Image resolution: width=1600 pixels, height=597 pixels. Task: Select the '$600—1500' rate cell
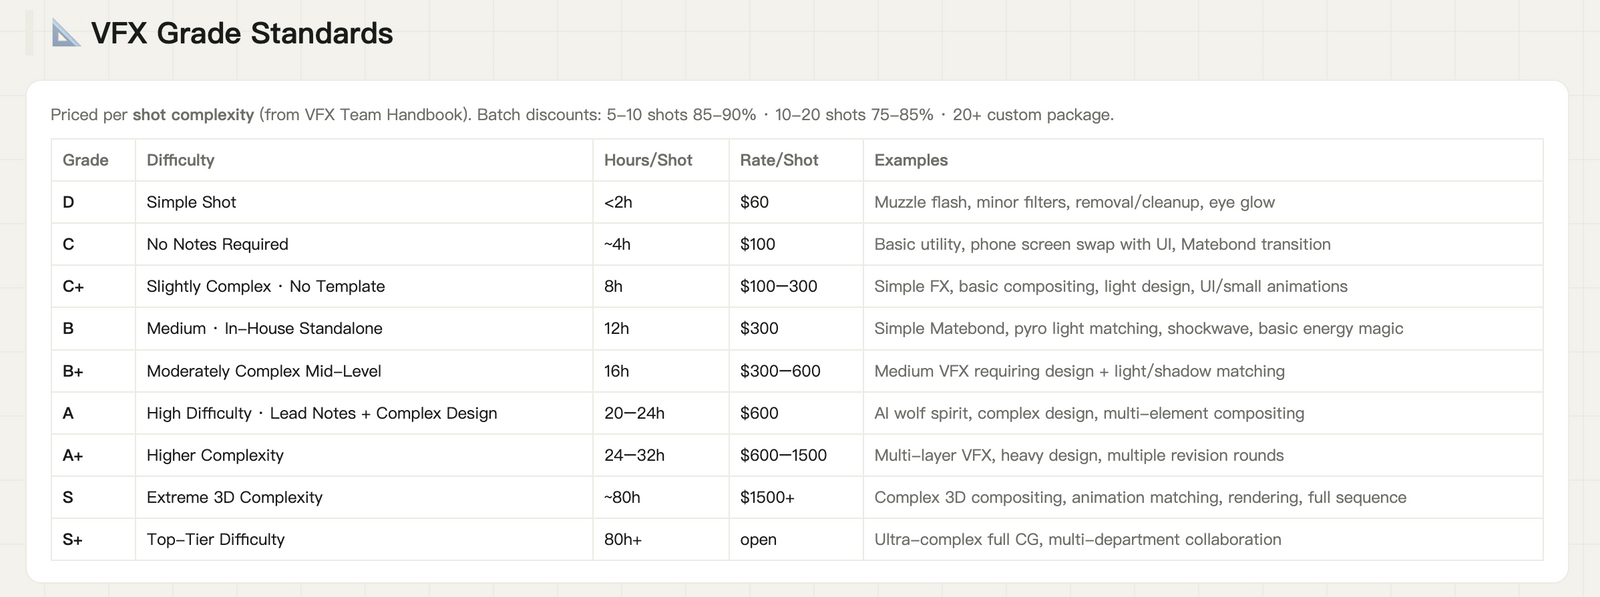click(796, 455)
